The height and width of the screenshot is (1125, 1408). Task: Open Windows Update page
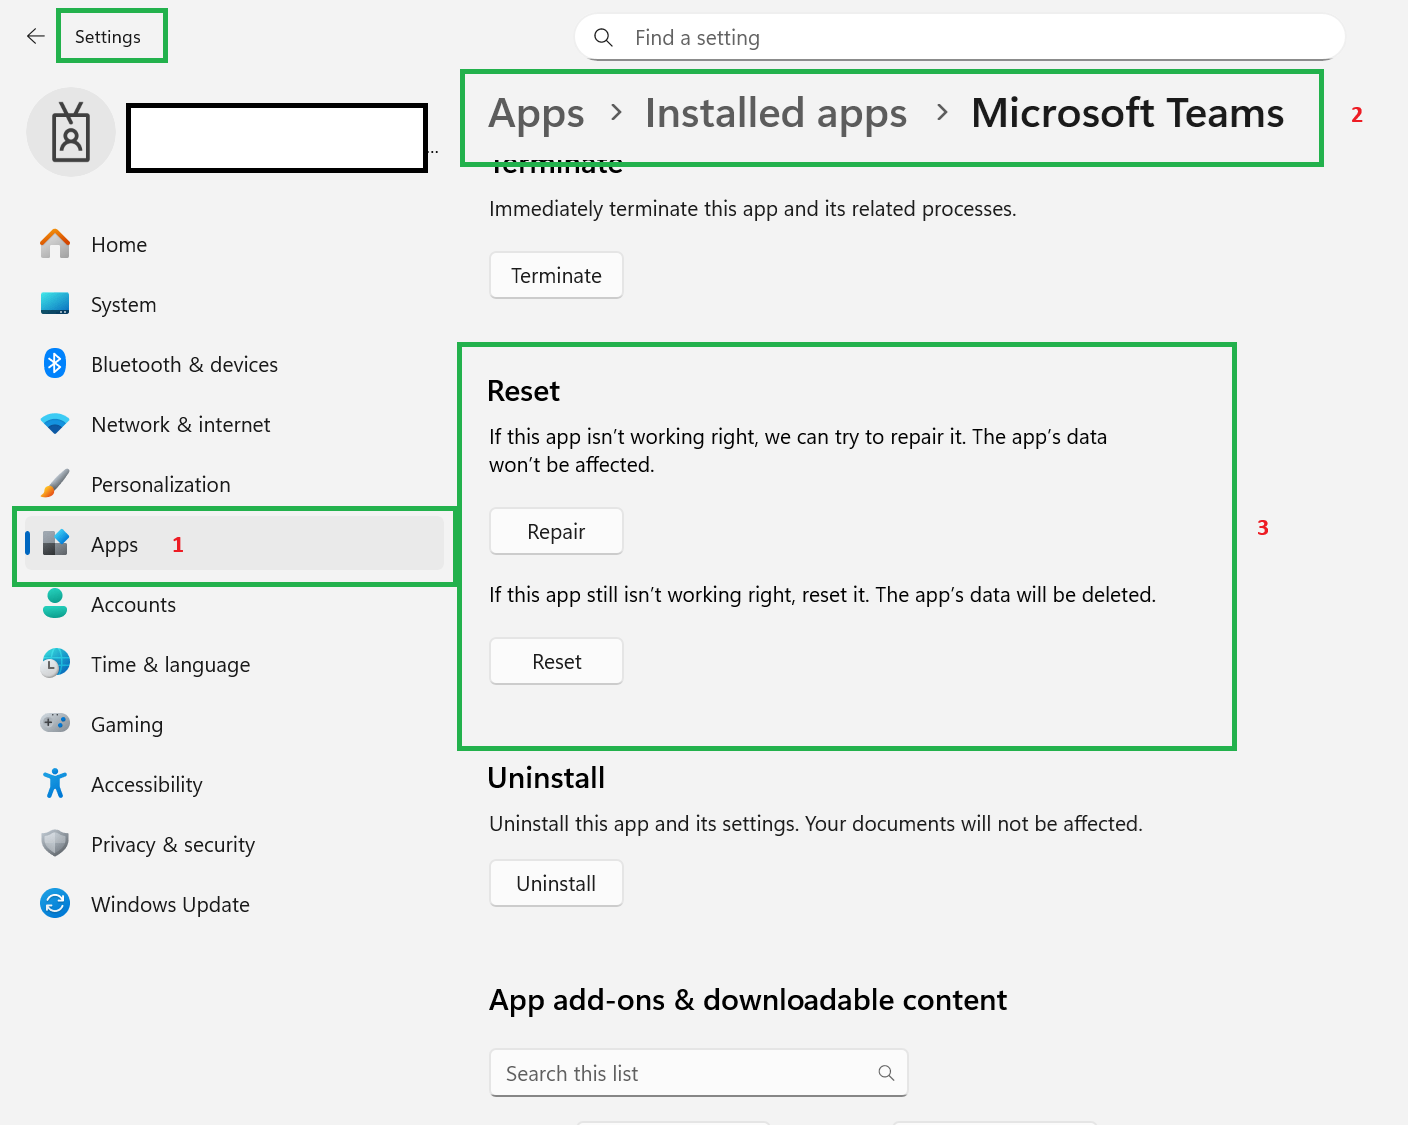(234, 904)
